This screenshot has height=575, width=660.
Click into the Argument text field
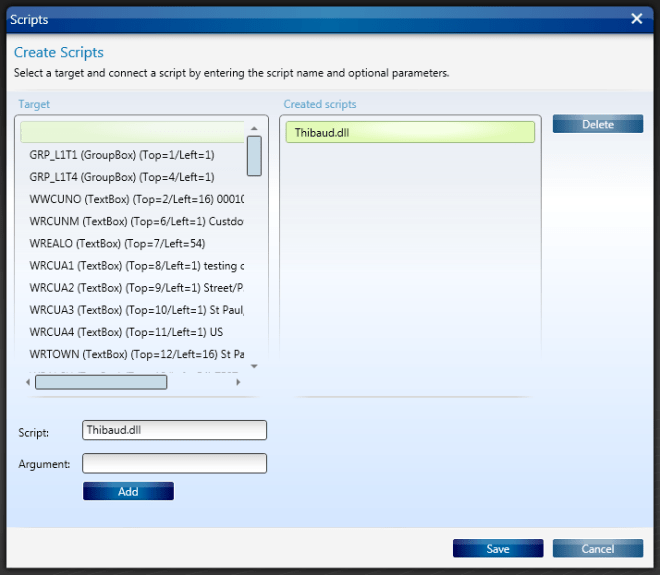pos(174,463)
